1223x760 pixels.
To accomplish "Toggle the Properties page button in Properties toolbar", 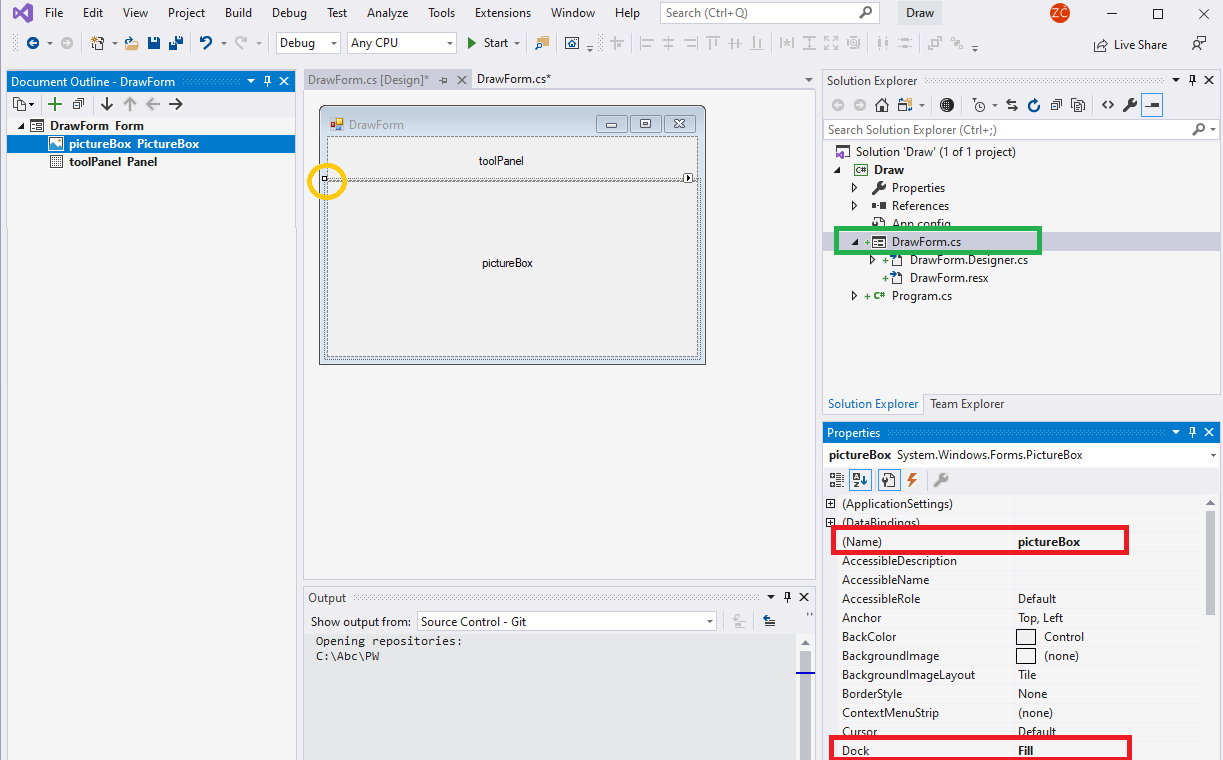I will 887,480.
